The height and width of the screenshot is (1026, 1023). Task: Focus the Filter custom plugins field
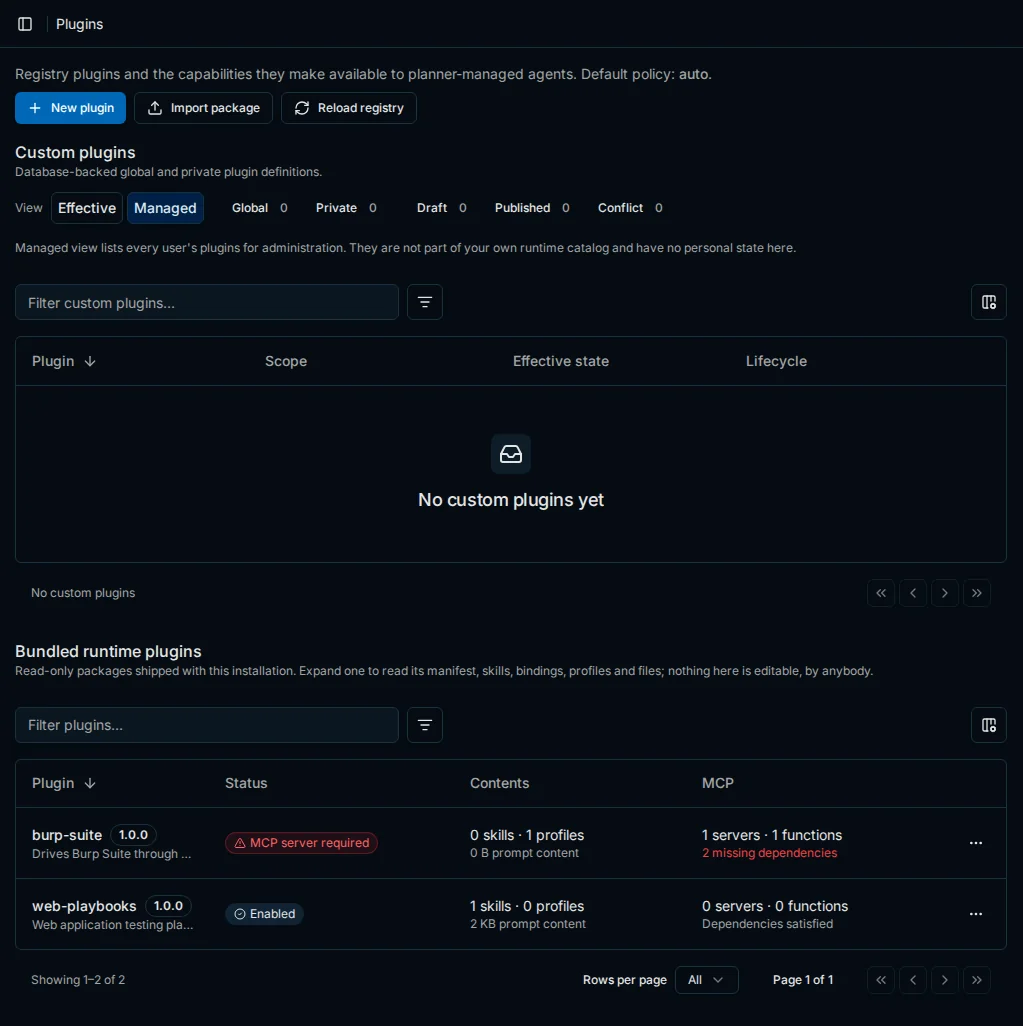[207, 302]
